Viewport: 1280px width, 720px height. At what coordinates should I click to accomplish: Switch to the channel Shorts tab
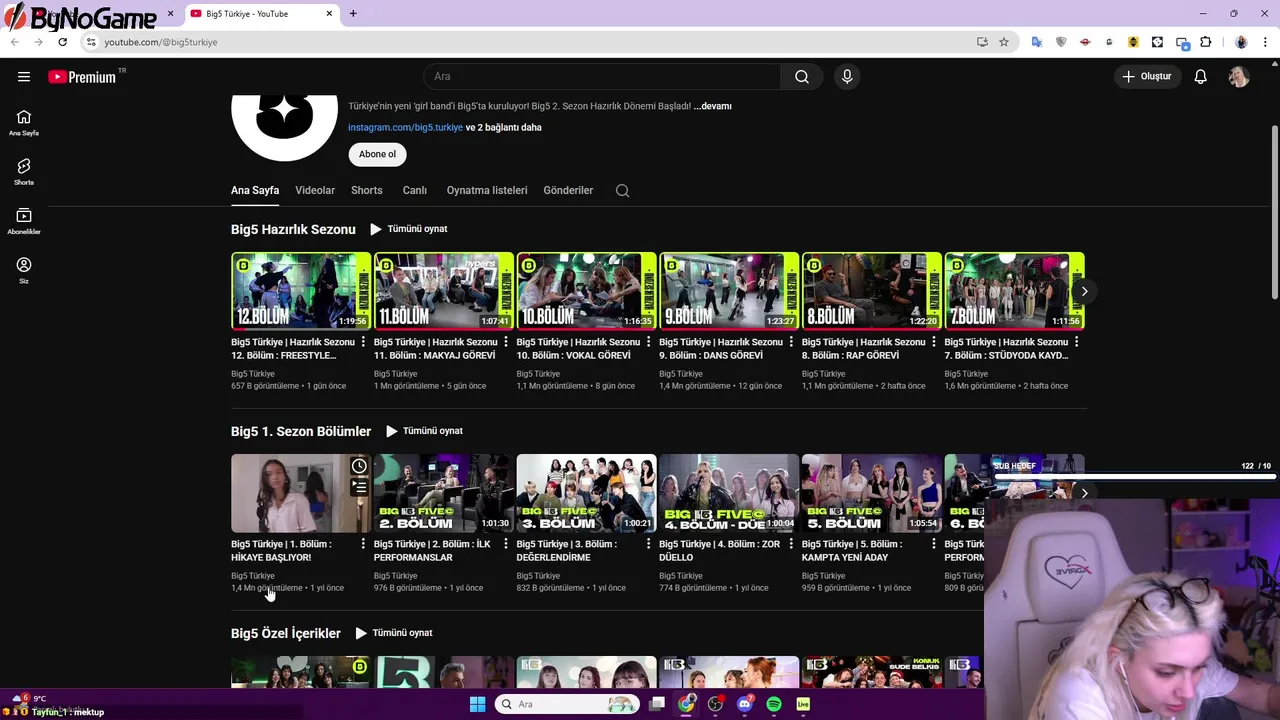click(x=367, y=190)
